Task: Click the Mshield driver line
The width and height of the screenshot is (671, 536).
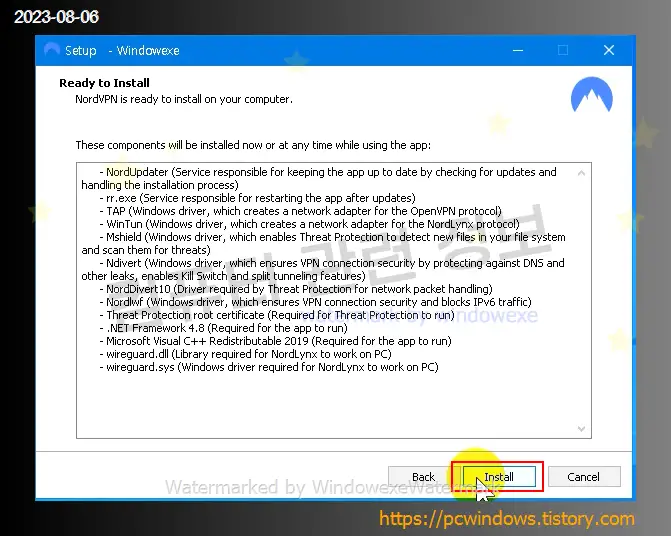Action: [324, 243]
